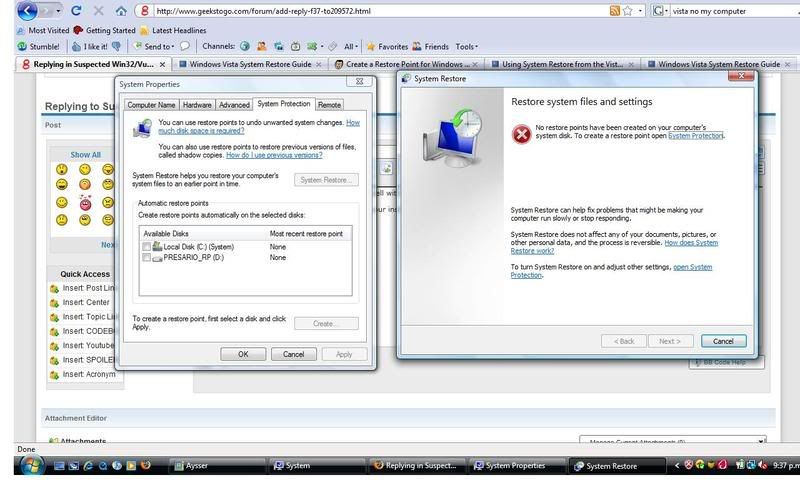Click the taskbar clock showing 9:37

tap(786, 465)
